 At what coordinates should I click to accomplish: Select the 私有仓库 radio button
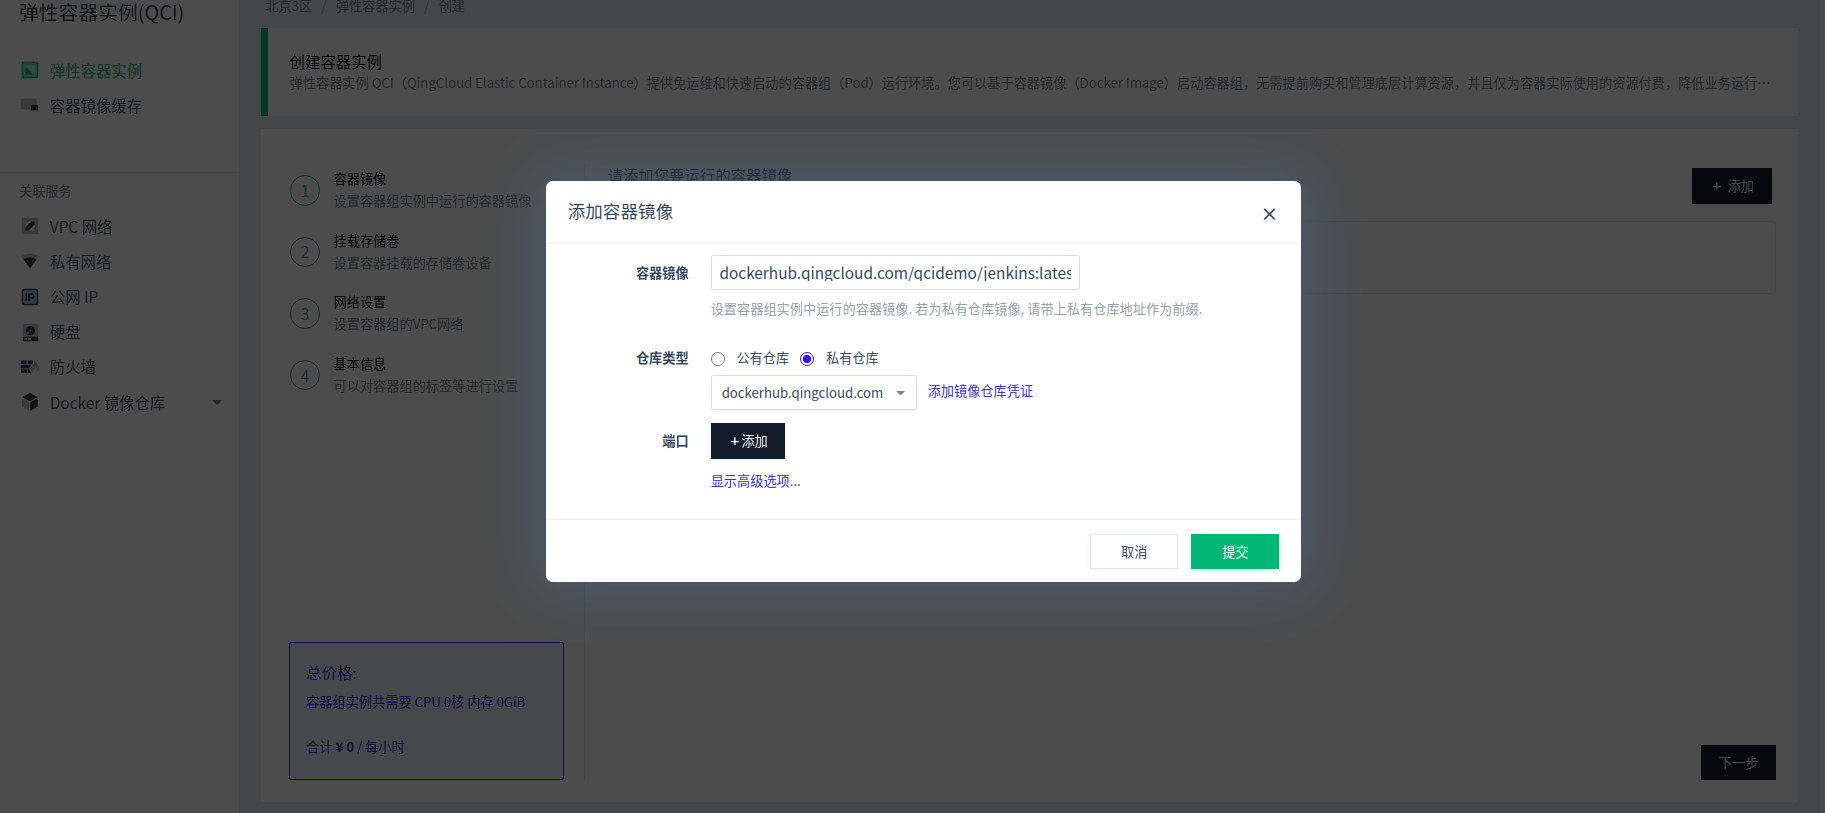click(x=807, y=359)
